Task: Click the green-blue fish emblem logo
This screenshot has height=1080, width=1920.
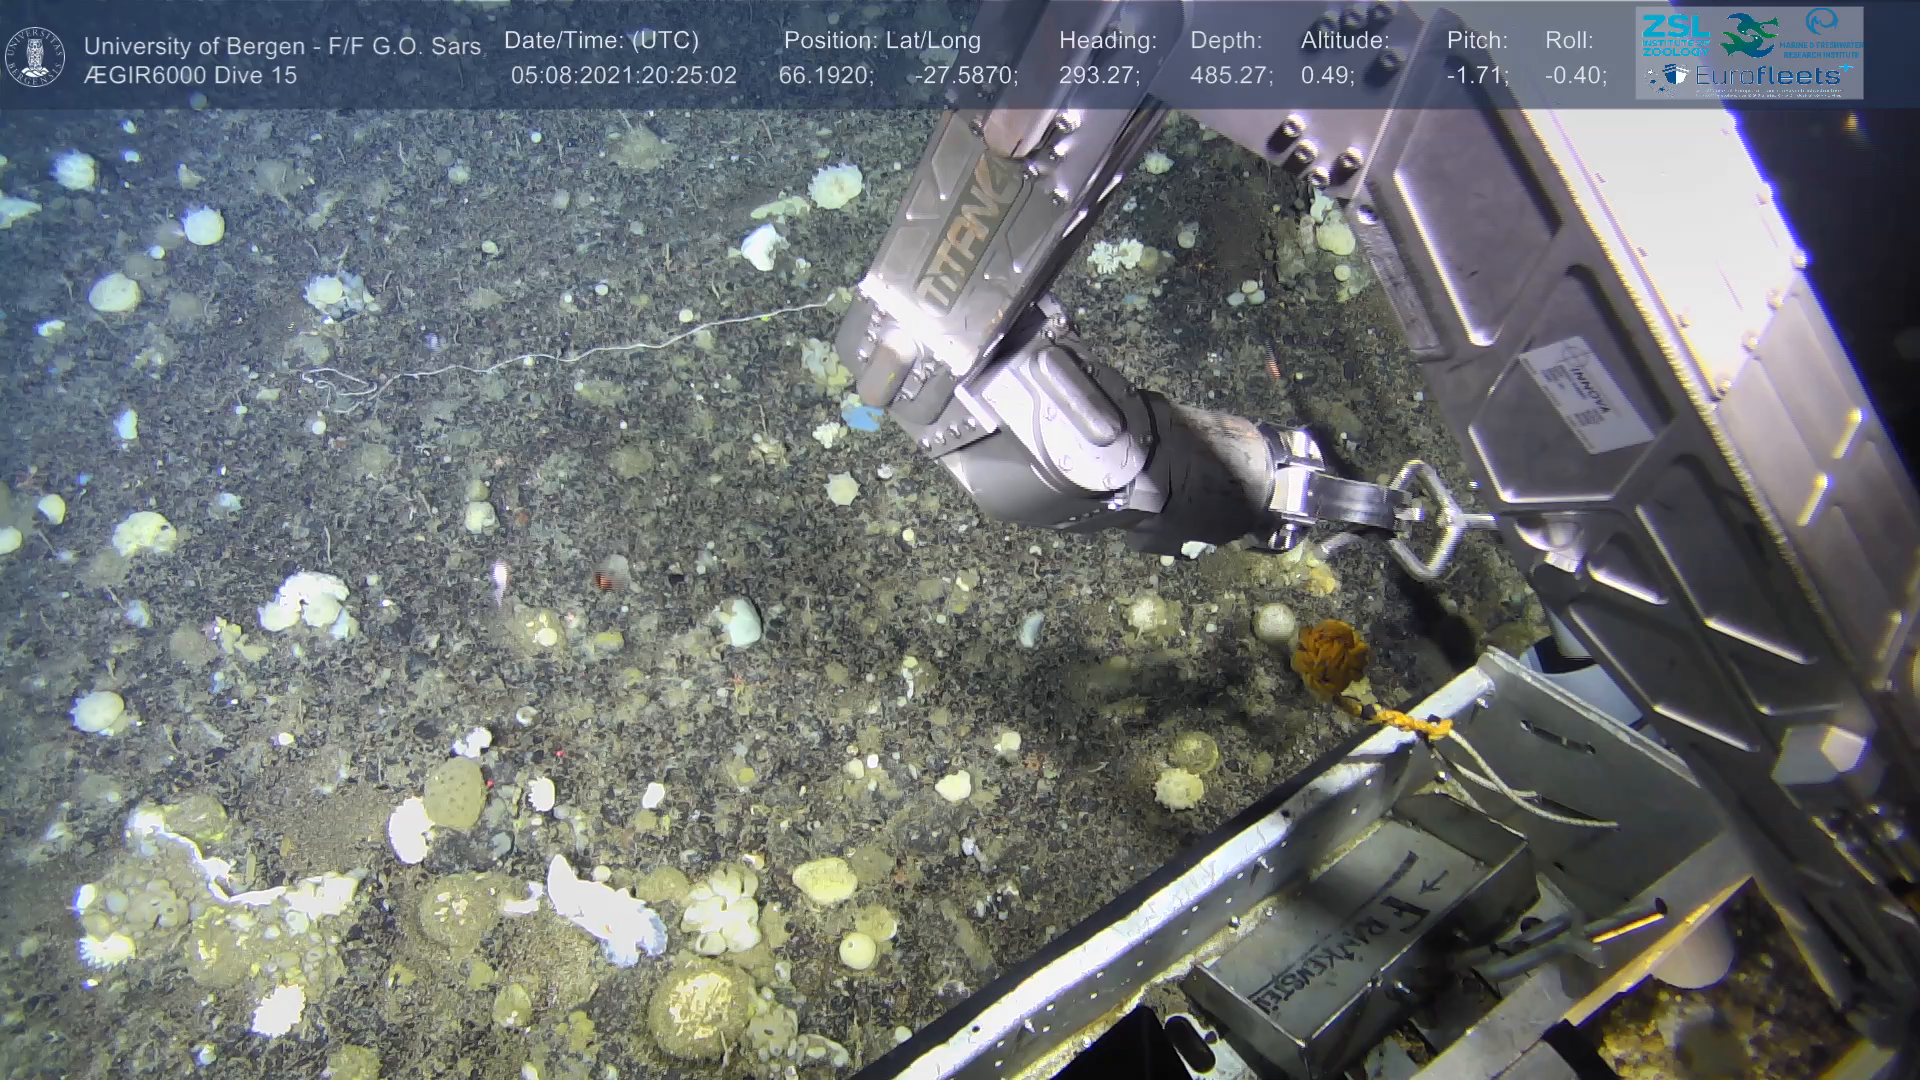Action: (1749, 35)
